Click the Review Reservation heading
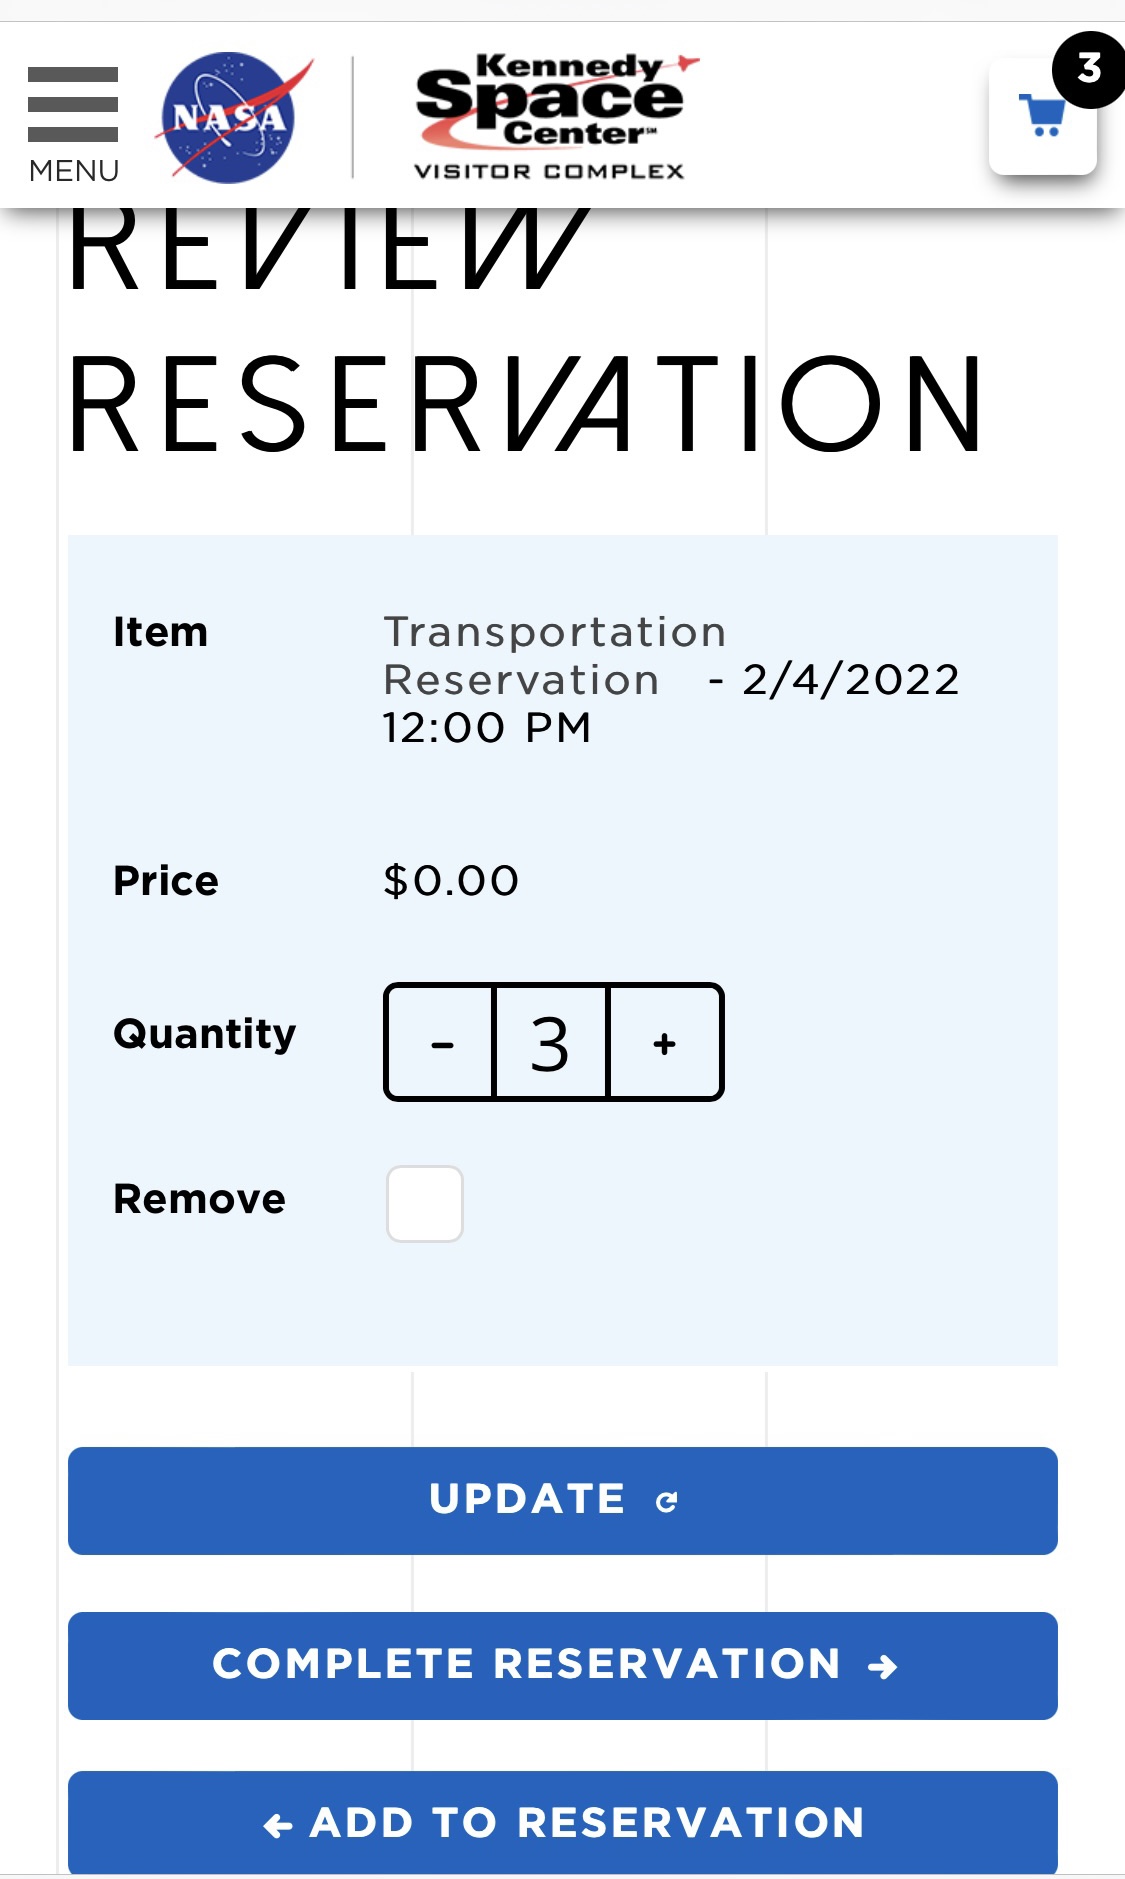The width and height of the screenshot is (1125, 1879). 525,405
